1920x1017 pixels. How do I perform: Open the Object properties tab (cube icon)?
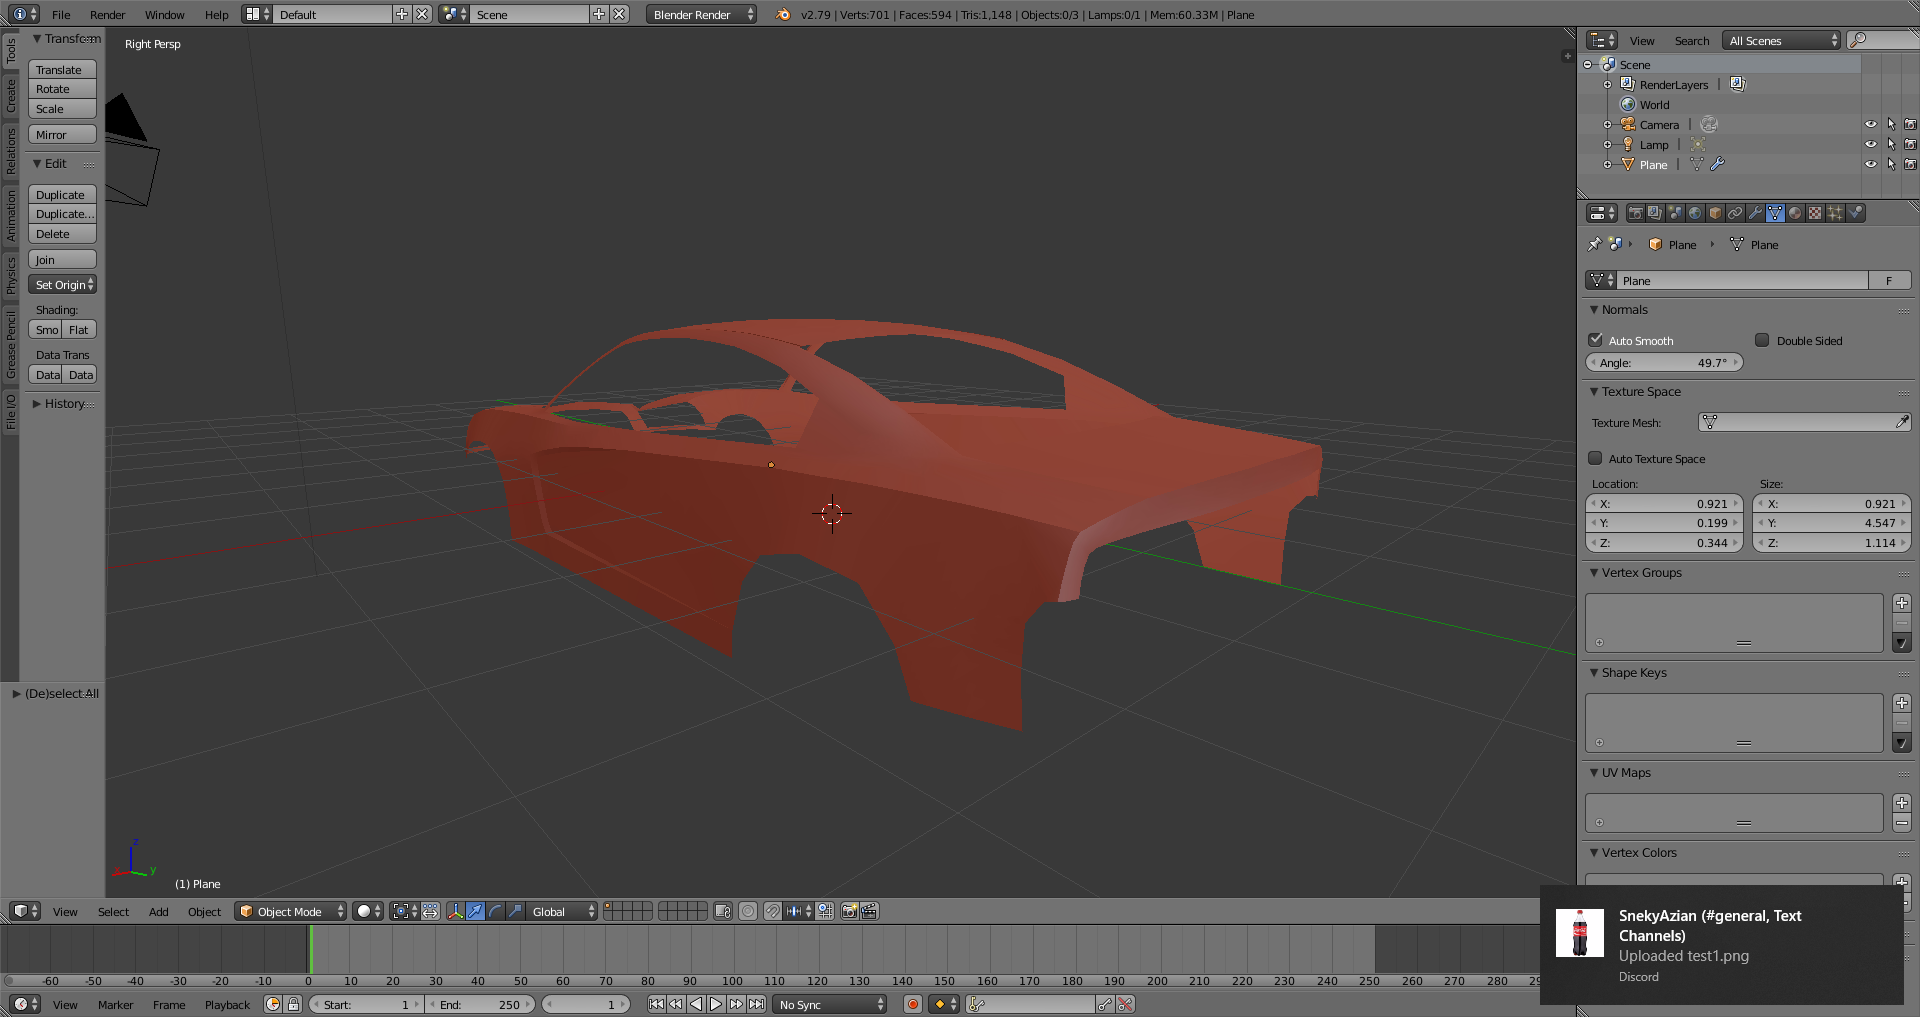click(1715, 213)
